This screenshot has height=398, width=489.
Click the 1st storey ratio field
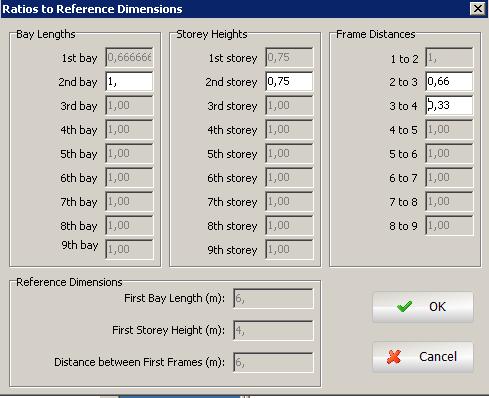click(x=289, y=58)
